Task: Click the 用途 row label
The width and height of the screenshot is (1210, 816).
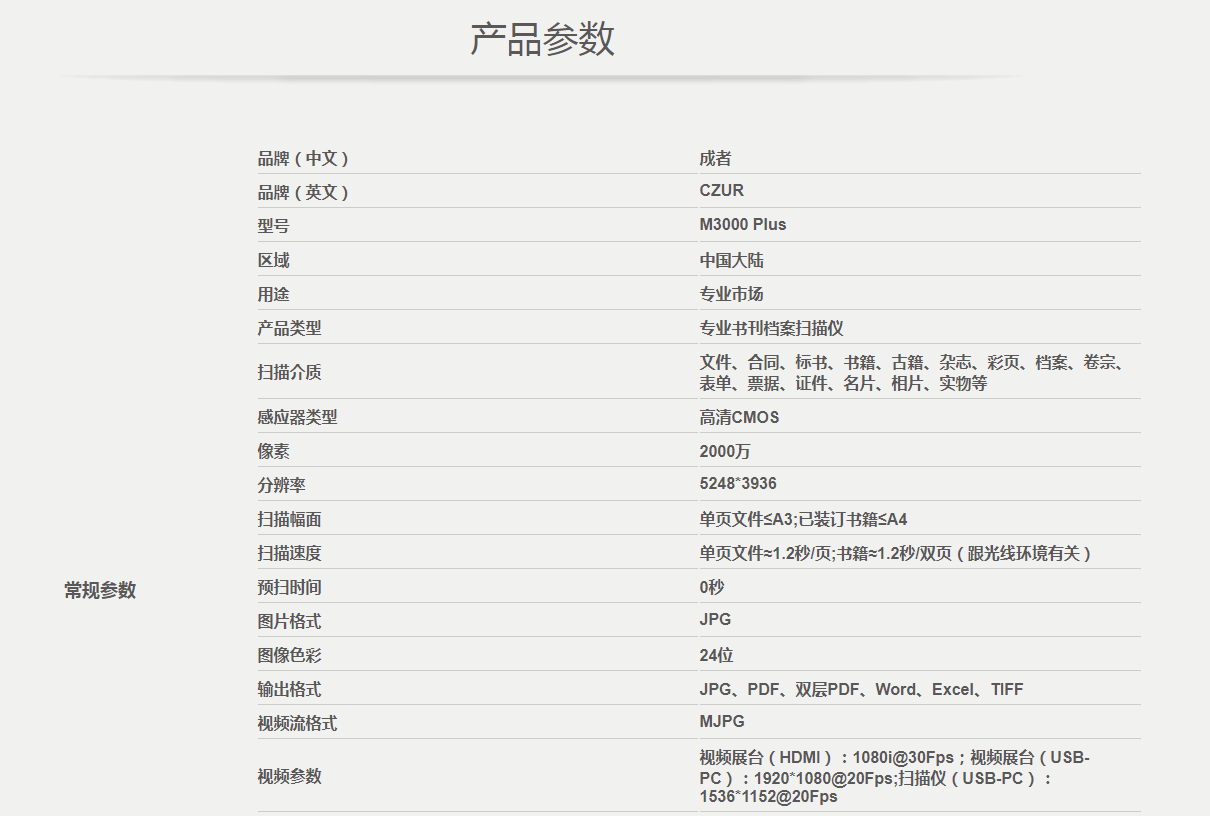Action: point(273,294)
